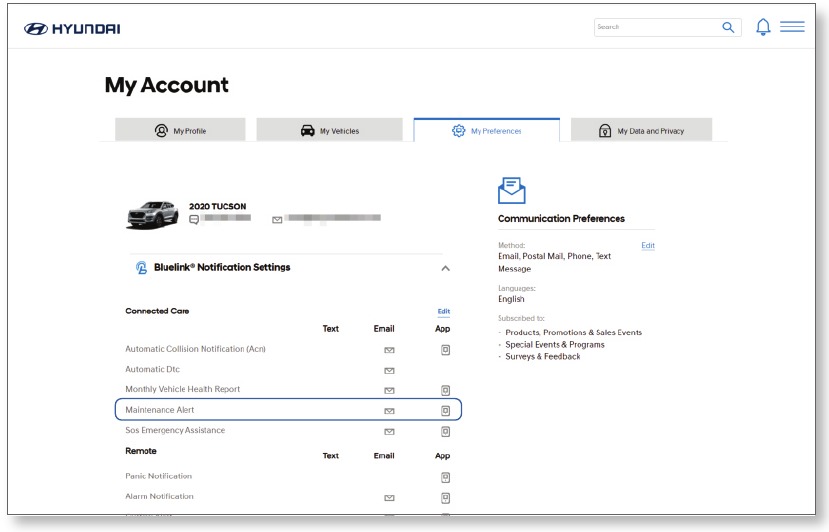Click the Email icon for Alarm Notification
Screen dimensions: 829x532
(x=389, y=498)
